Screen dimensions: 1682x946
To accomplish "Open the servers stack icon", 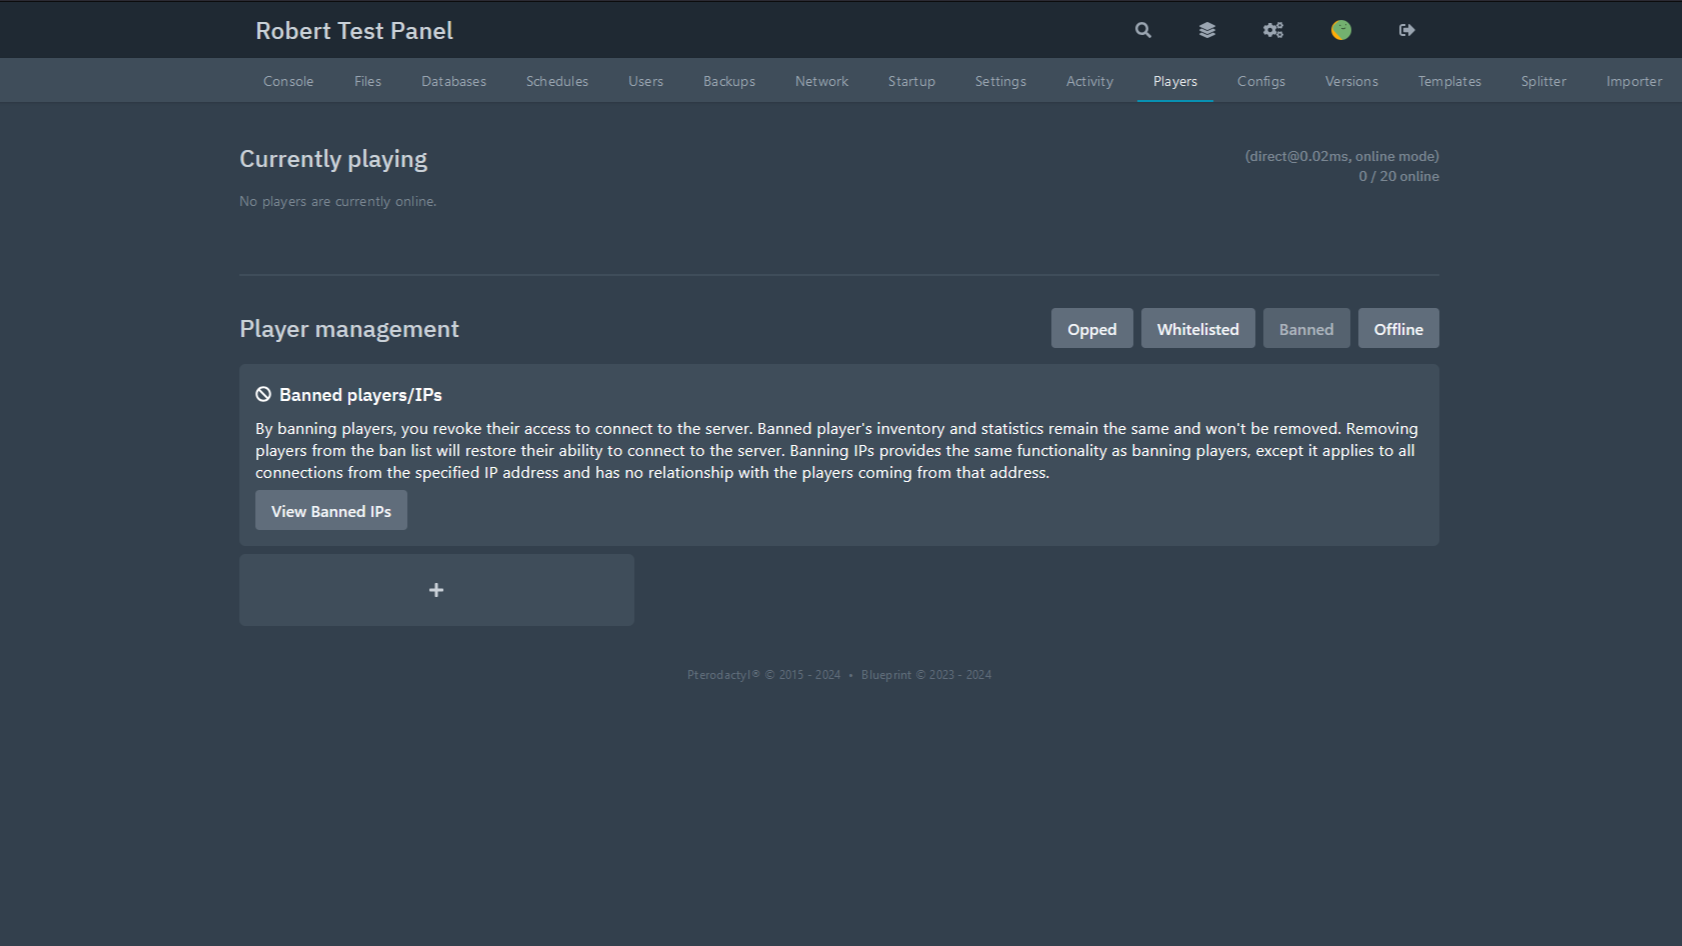I will tap(1207, 30).
